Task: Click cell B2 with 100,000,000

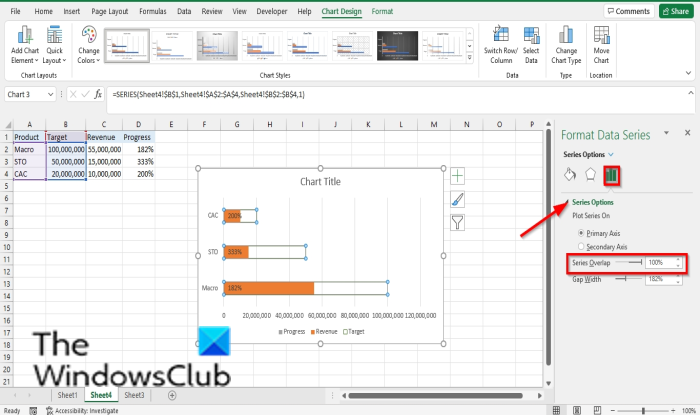Action: (x=66, y=149)
